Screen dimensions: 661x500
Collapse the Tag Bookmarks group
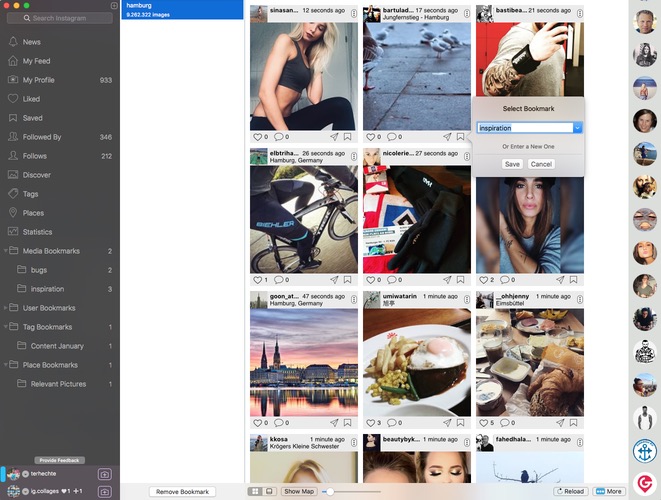click(x=5, y=327)
